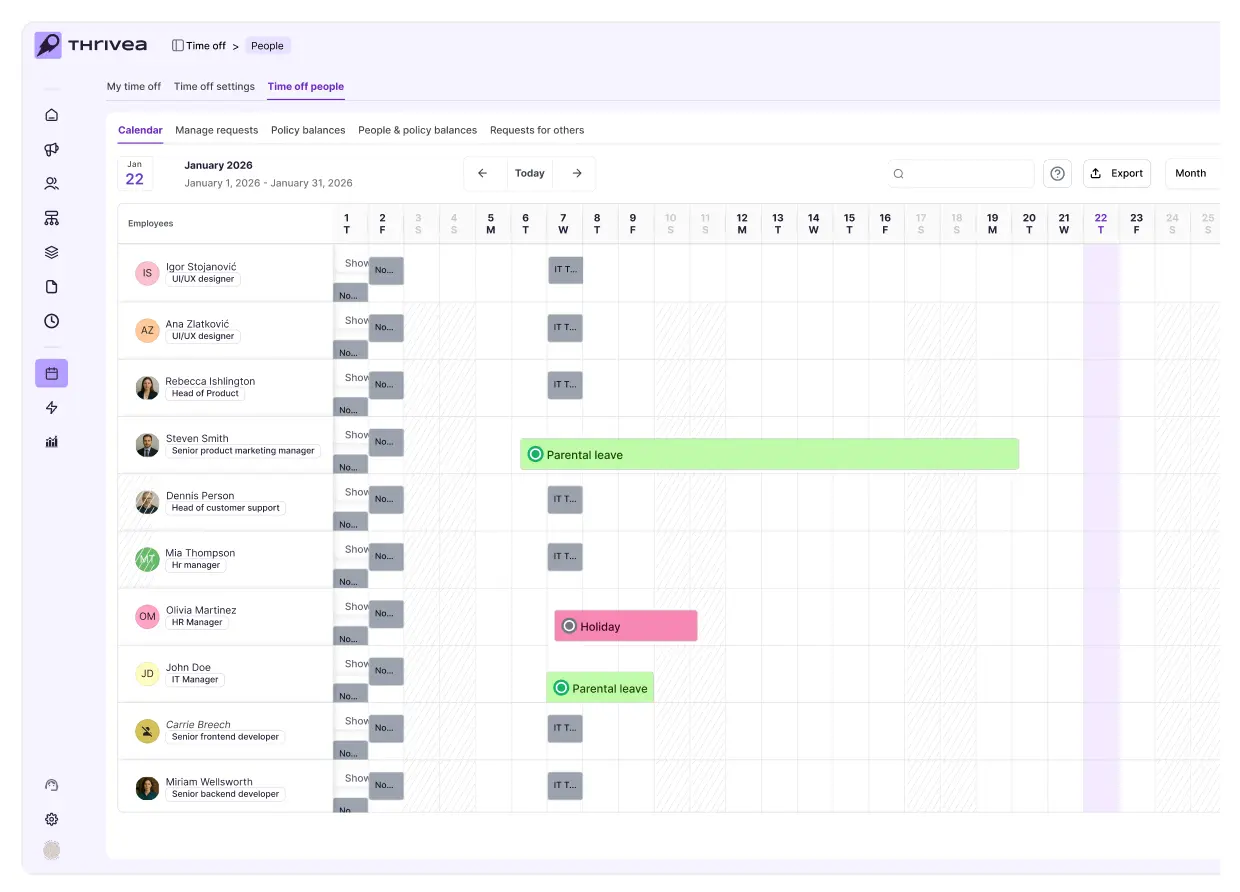
Task: Switch to the Manage requests tab
Action: (216, 130)
